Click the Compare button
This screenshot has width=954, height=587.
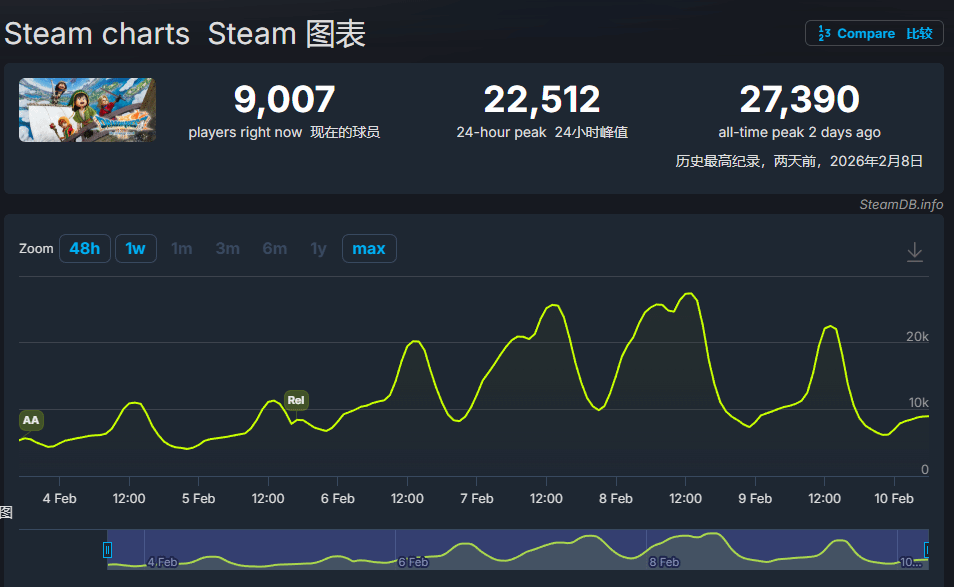(874, 33)
